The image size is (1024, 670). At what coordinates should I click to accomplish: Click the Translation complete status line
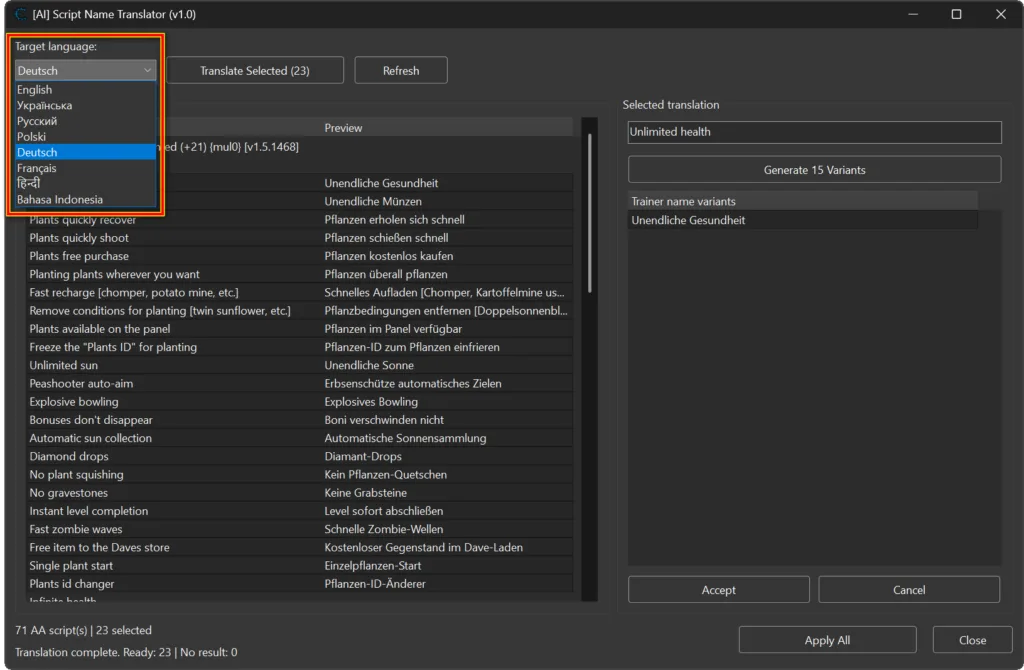(x=126, y=652)
